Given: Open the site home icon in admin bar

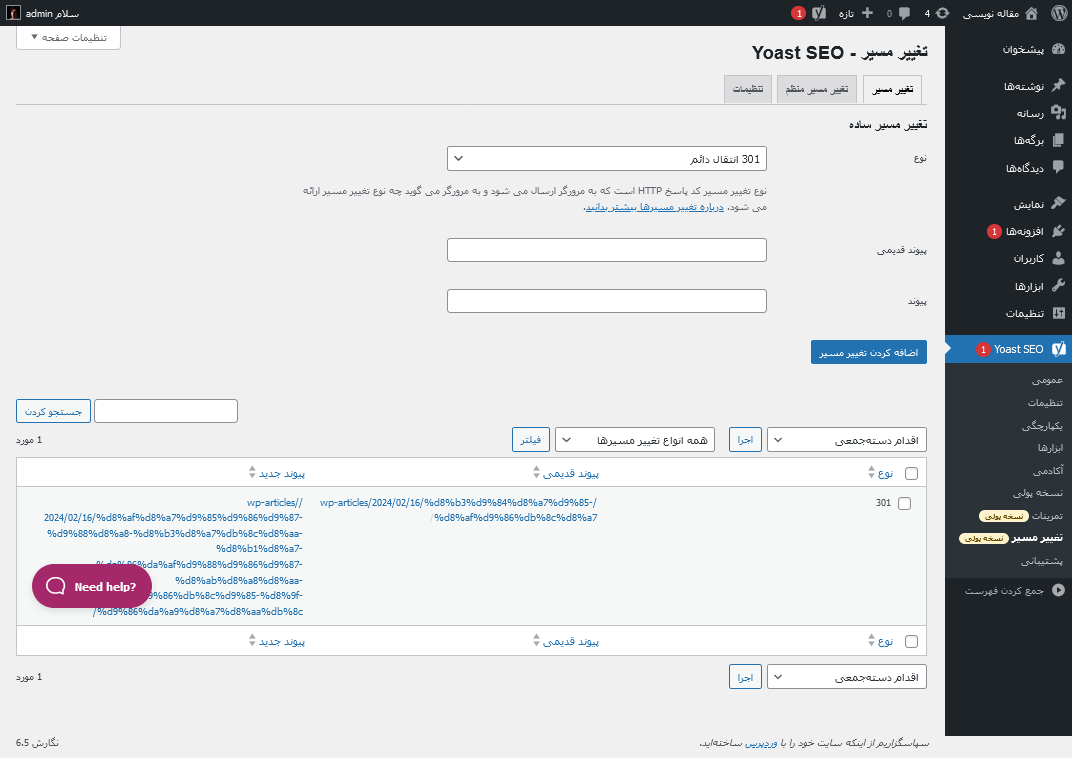Looking at the screenshot, I should tap(1032, 13).
